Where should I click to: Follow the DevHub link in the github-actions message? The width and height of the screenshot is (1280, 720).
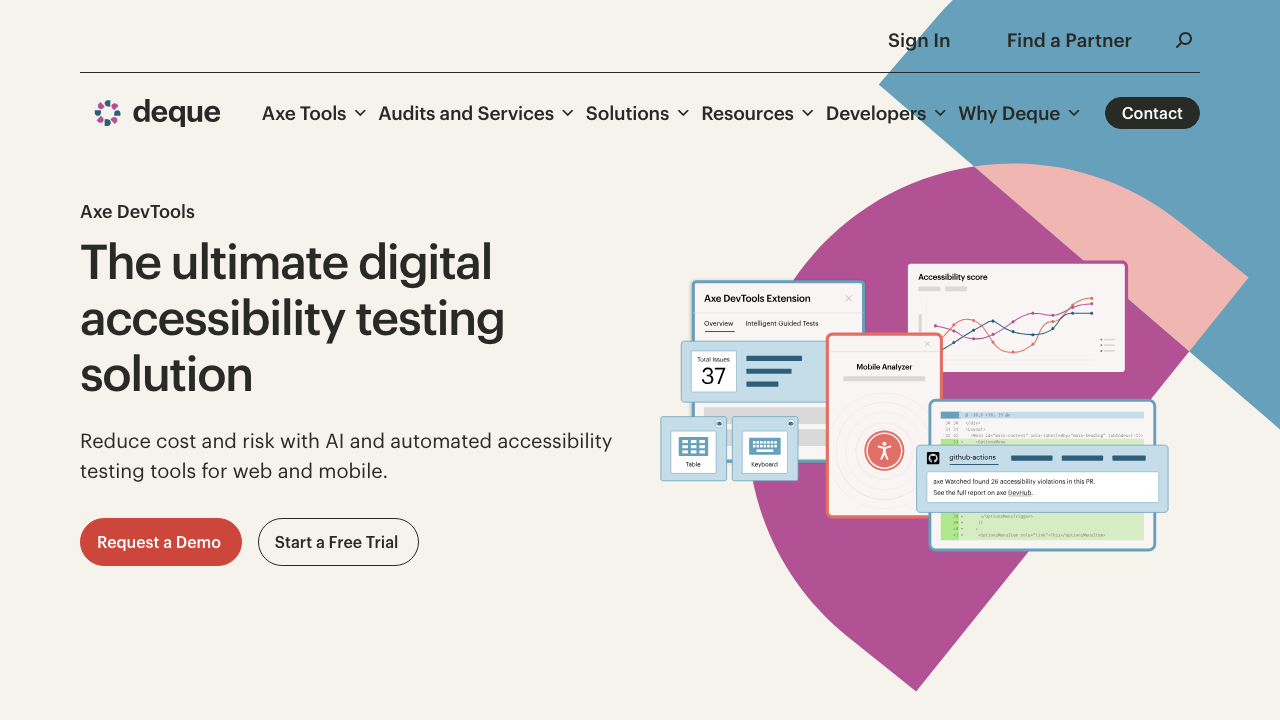(x=1020, y=492)
